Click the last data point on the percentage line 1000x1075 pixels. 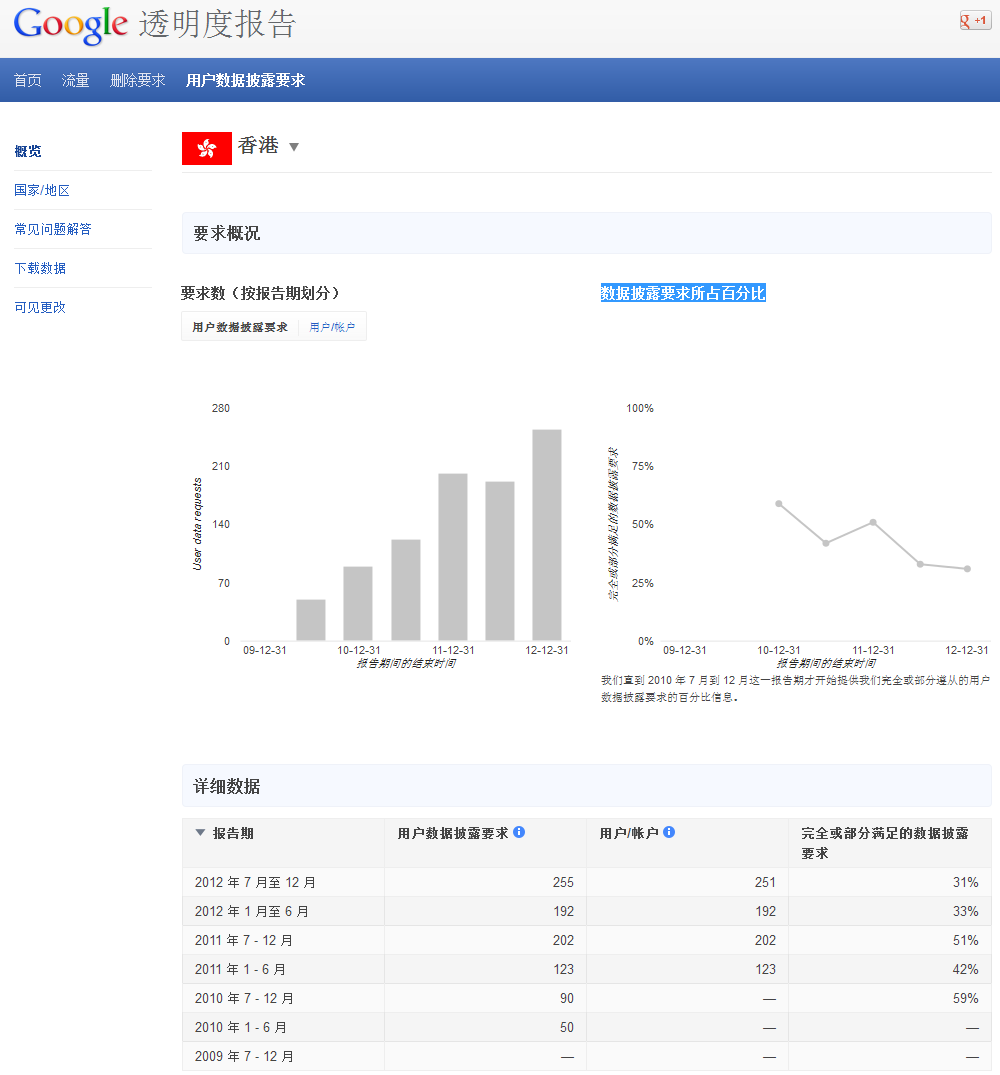click(967, 568)
